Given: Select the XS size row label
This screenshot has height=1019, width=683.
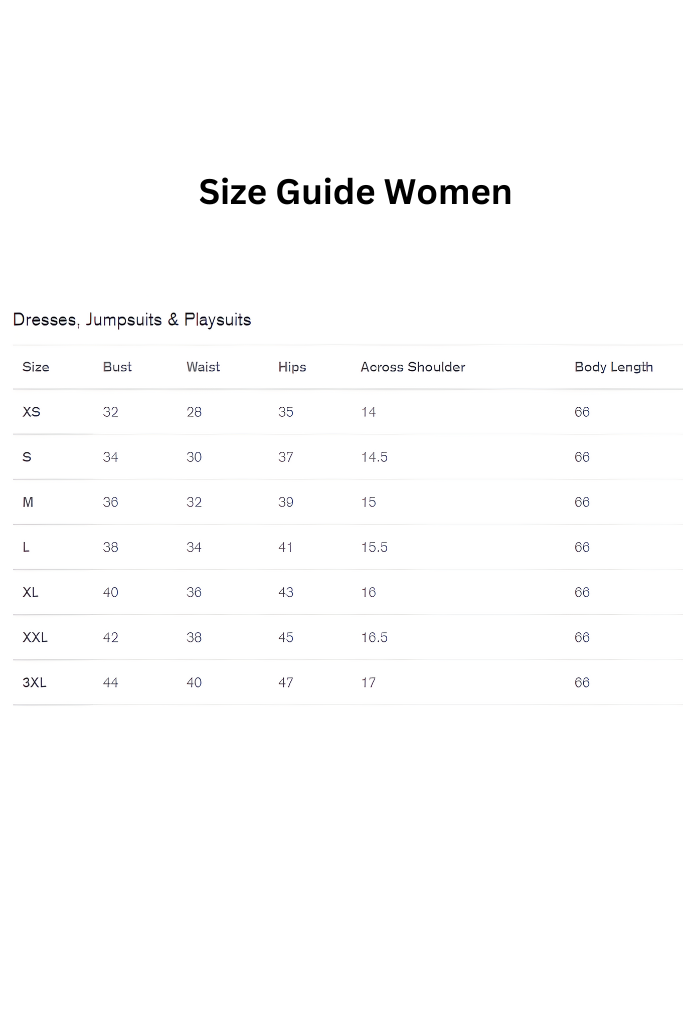Looking at the screenshot, I should pyautogui.click(x=32, y=412).
